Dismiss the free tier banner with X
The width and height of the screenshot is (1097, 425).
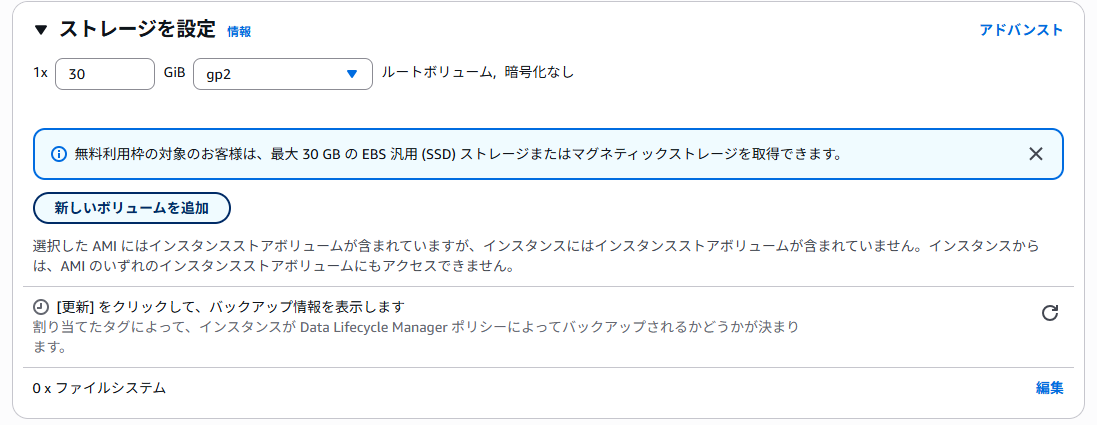pyautogui.click(x=1036, y=154)
